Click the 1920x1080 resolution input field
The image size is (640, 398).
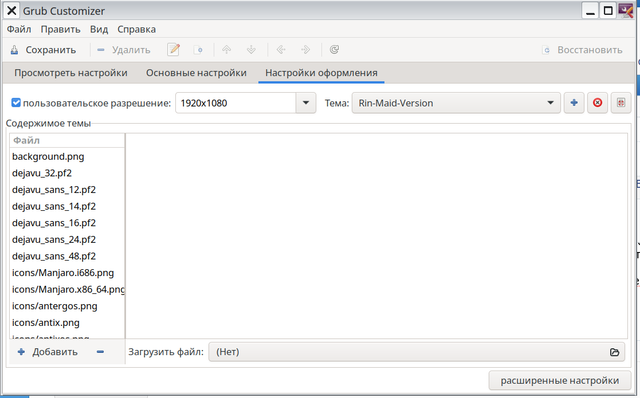pyautogui.click(x=236, y=103)
